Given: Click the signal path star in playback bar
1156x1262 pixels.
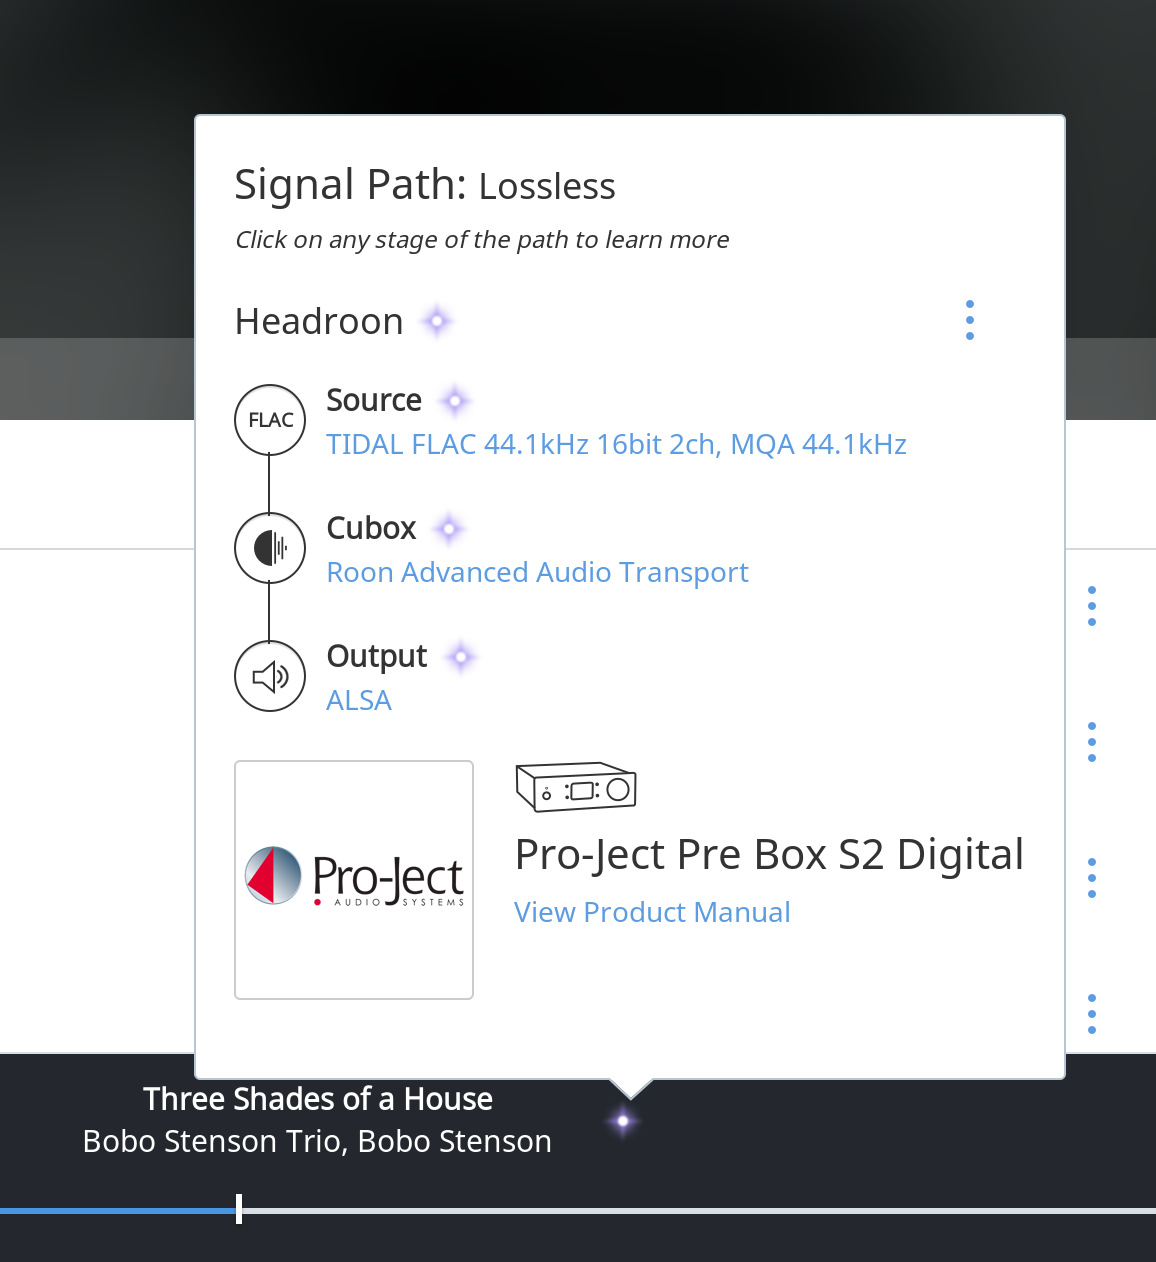Looking at the screenshot, I should tap(623, 1121).
